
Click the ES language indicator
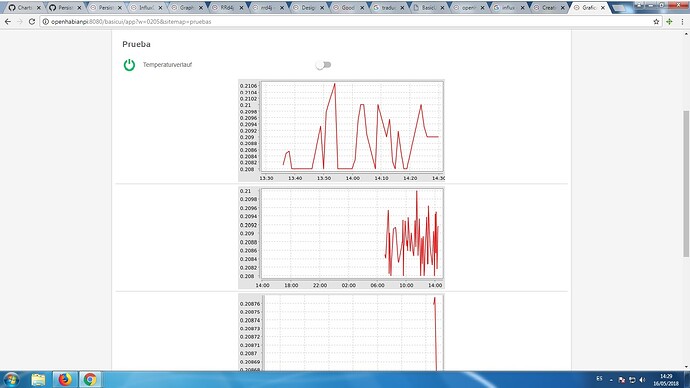pyautogui.click(x=599, y=379)
